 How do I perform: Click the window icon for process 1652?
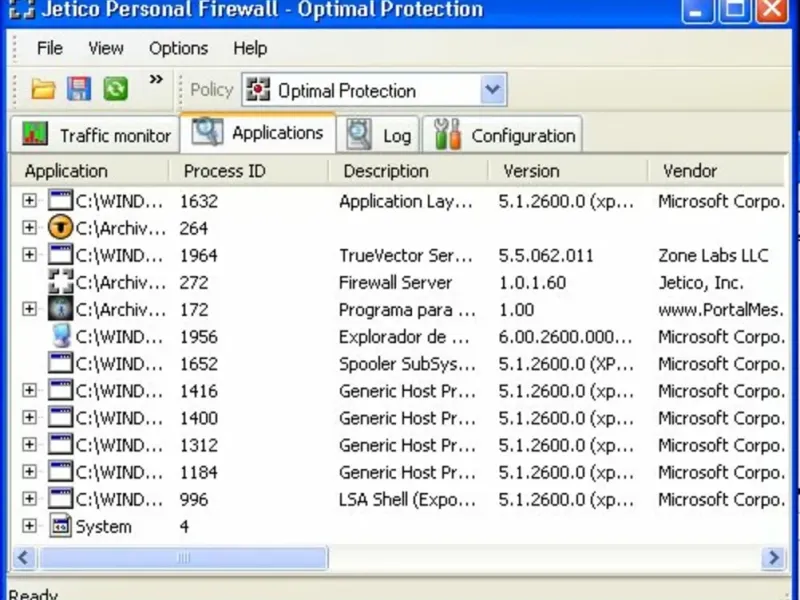[60, 363]
